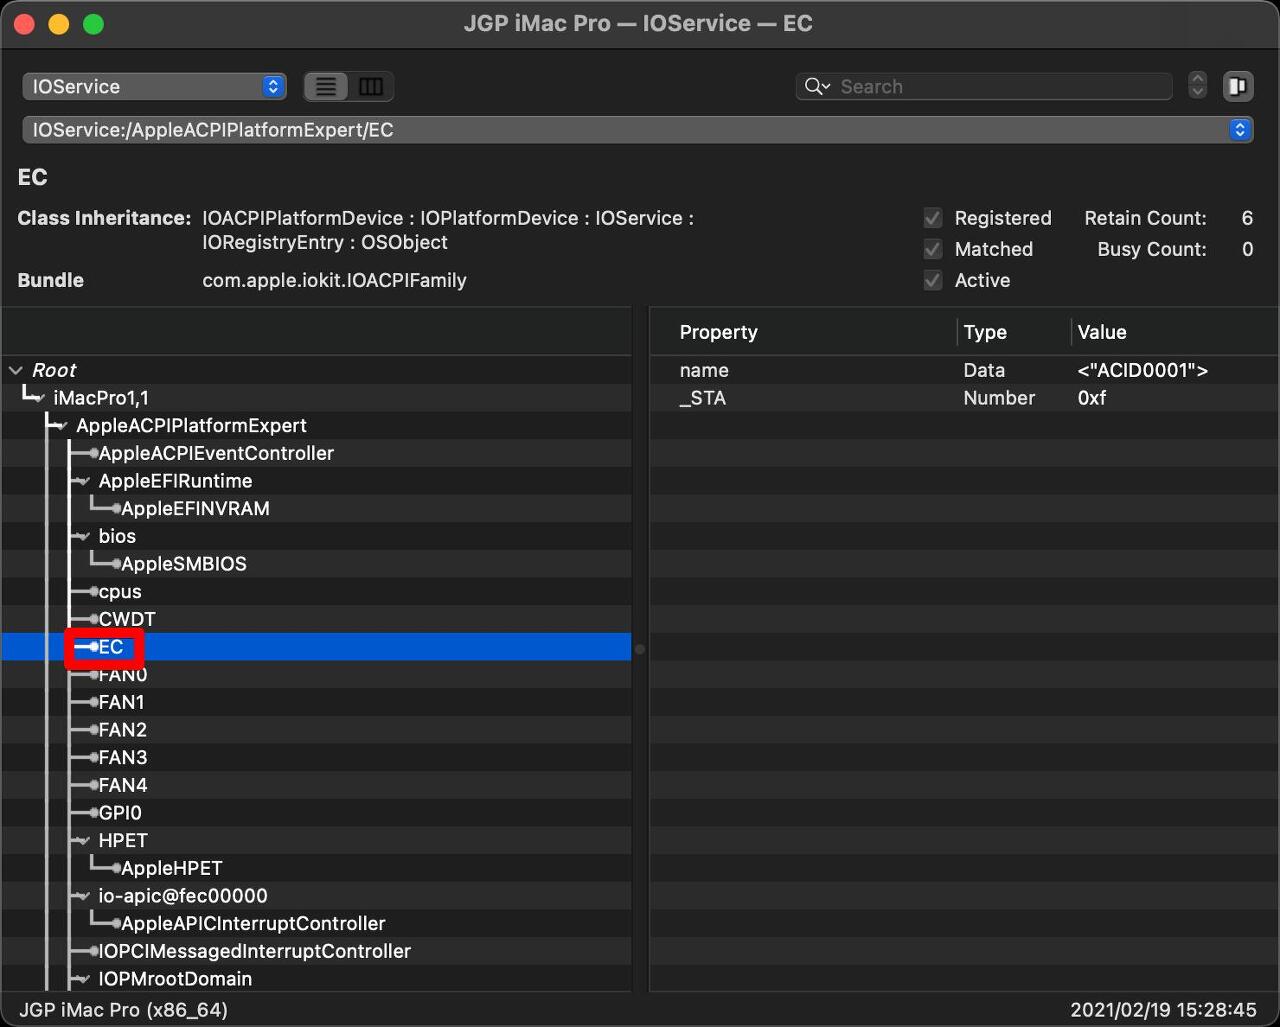Open the IOService path dropdown

638,130
